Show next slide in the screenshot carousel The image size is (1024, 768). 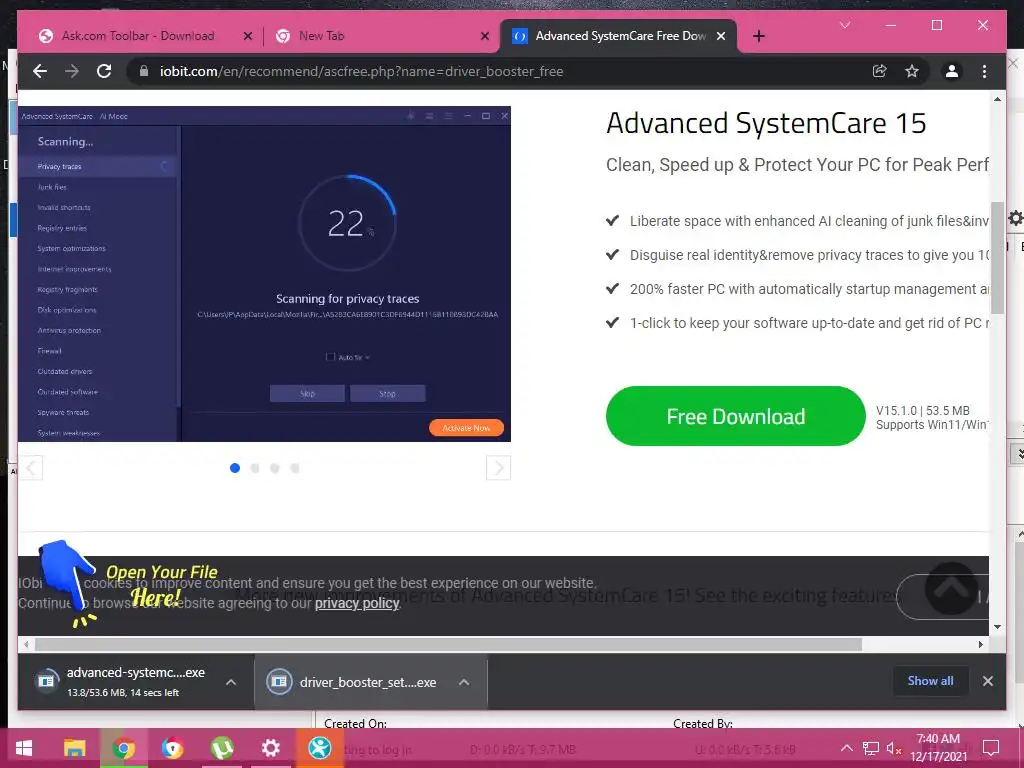click(498, 468)
